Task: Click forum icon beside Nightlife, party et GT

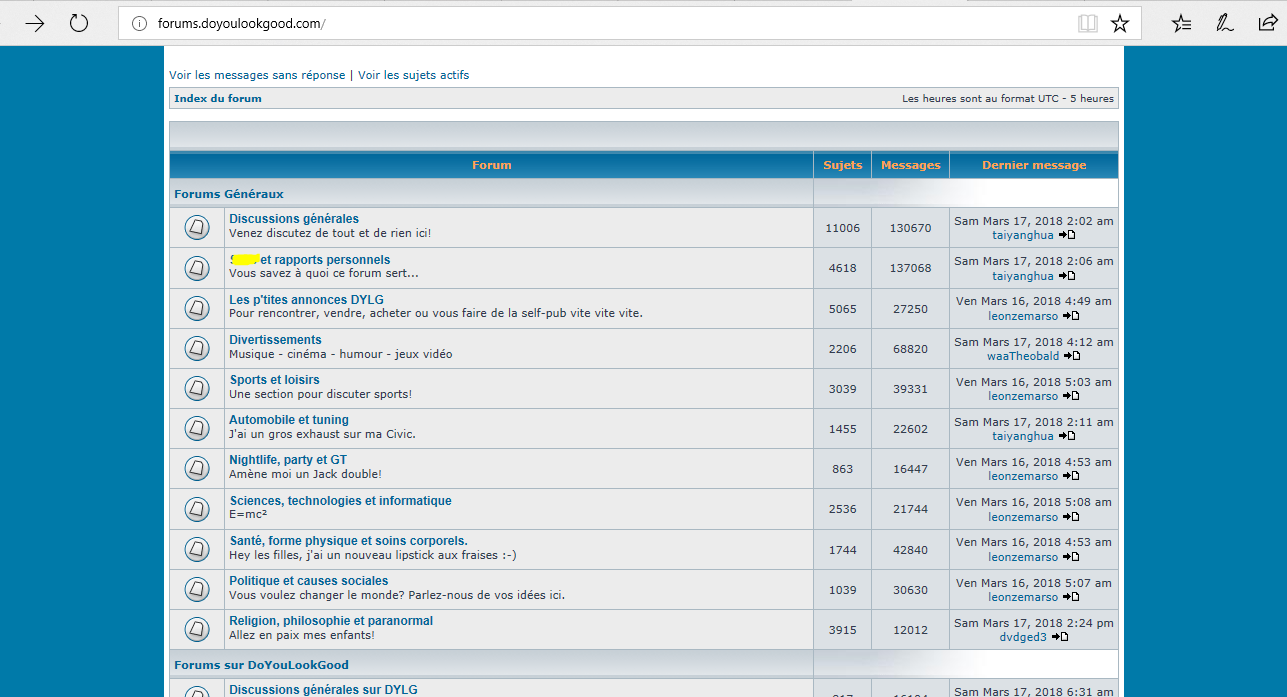Action: pos(197,469)
